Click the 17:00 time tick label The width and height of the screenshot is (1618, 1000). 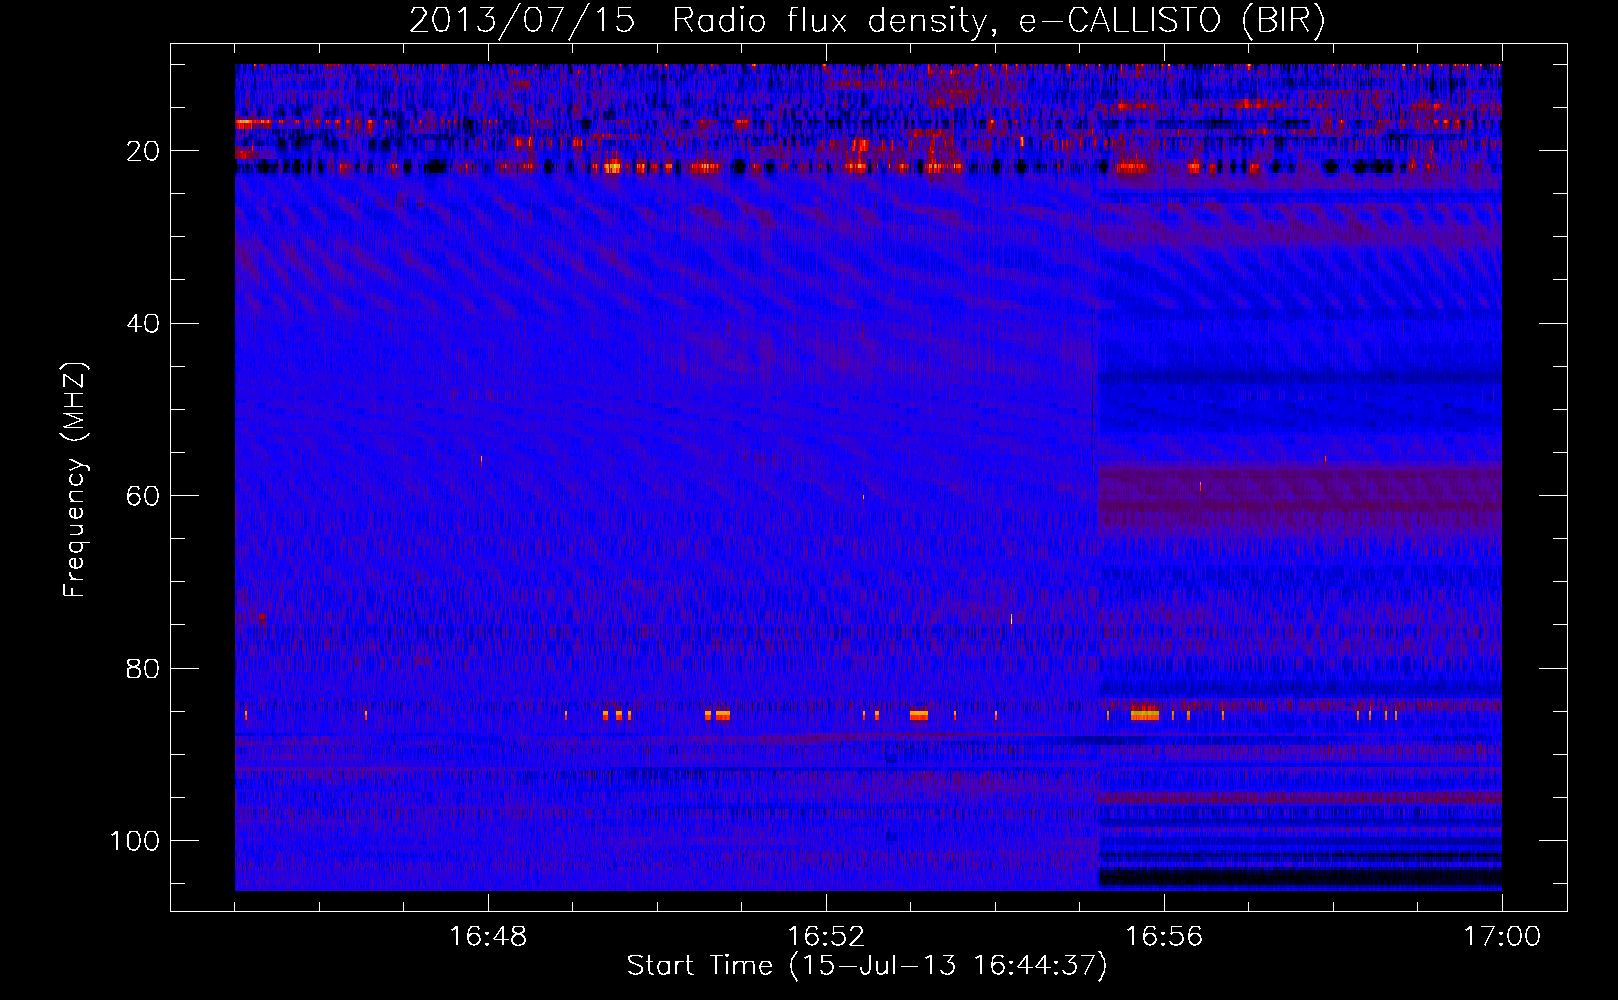(1502, 937)
